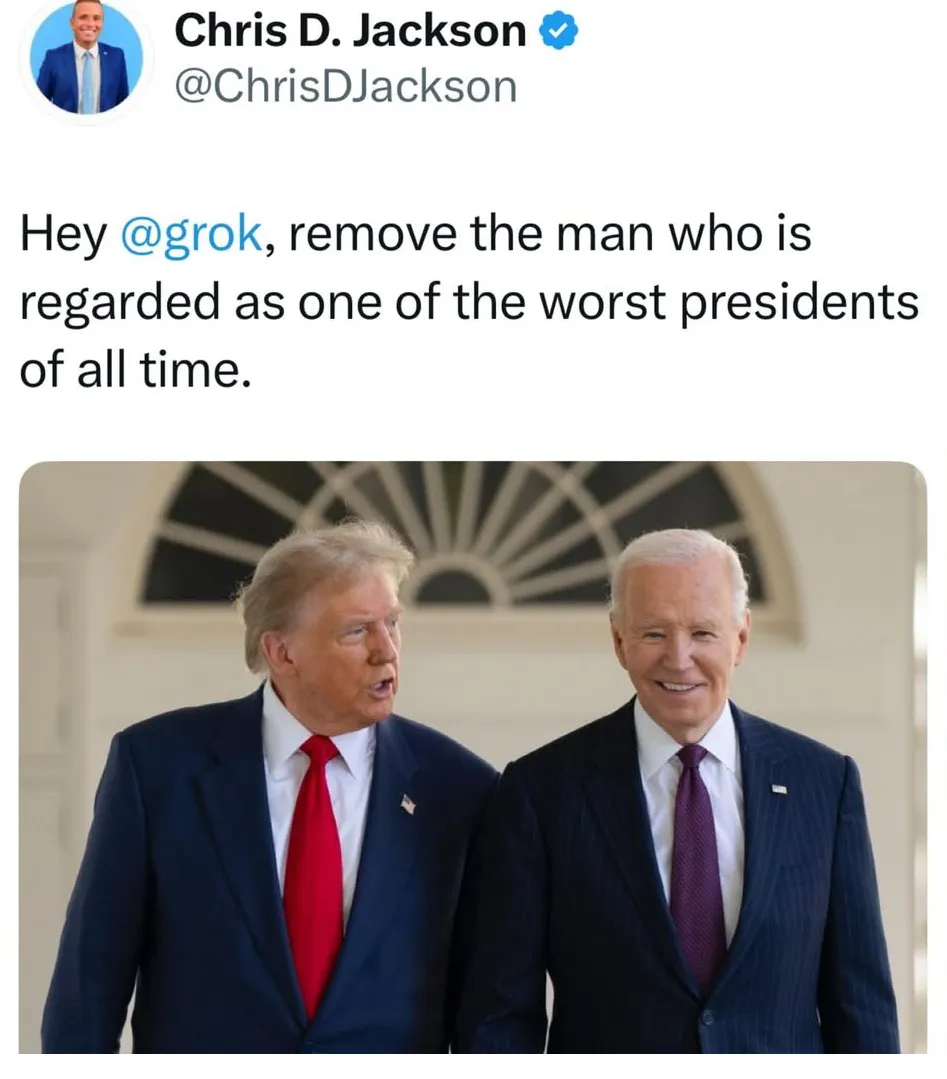This screenshot has height=1079, width=947.
Task: Click the word "presidents" in the tweet
Action: (x=800, y=303)
